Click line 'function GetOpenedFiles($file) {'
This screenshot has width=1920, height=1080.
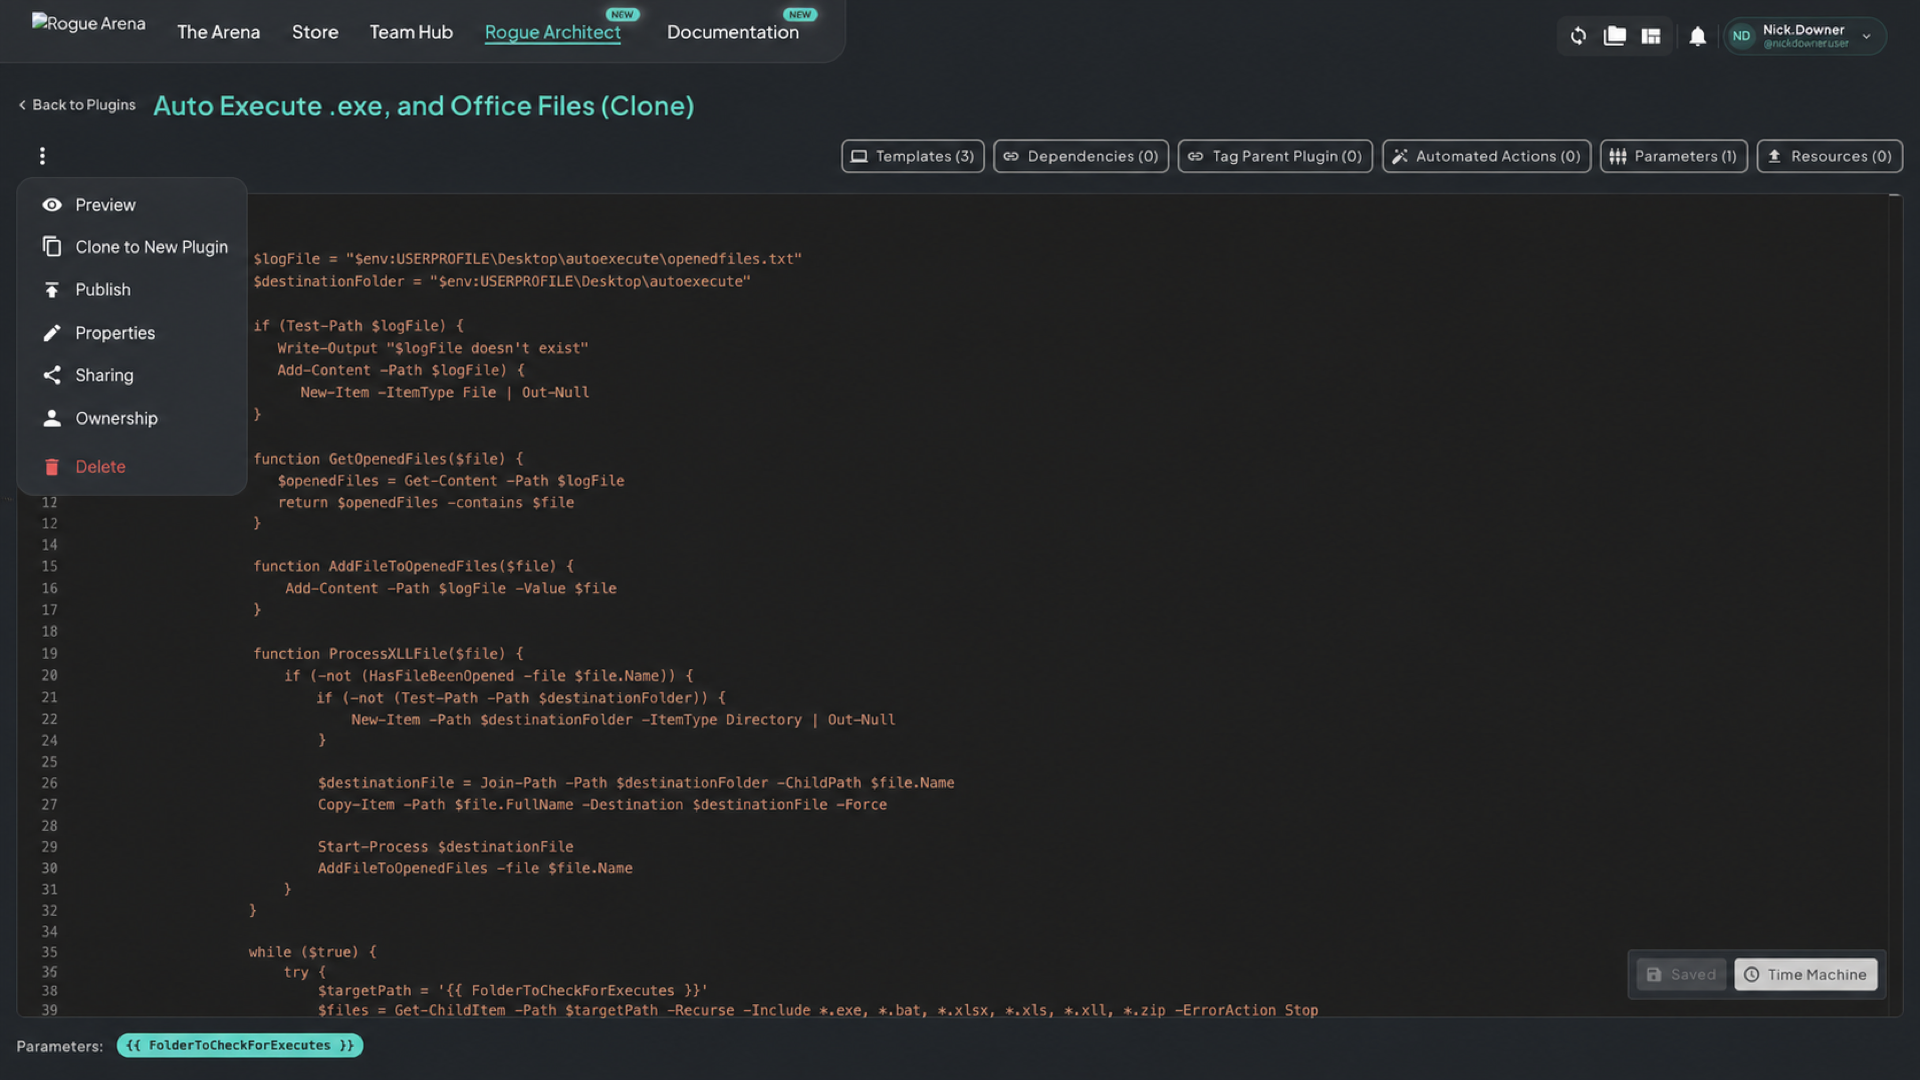(x=388, y=459)
